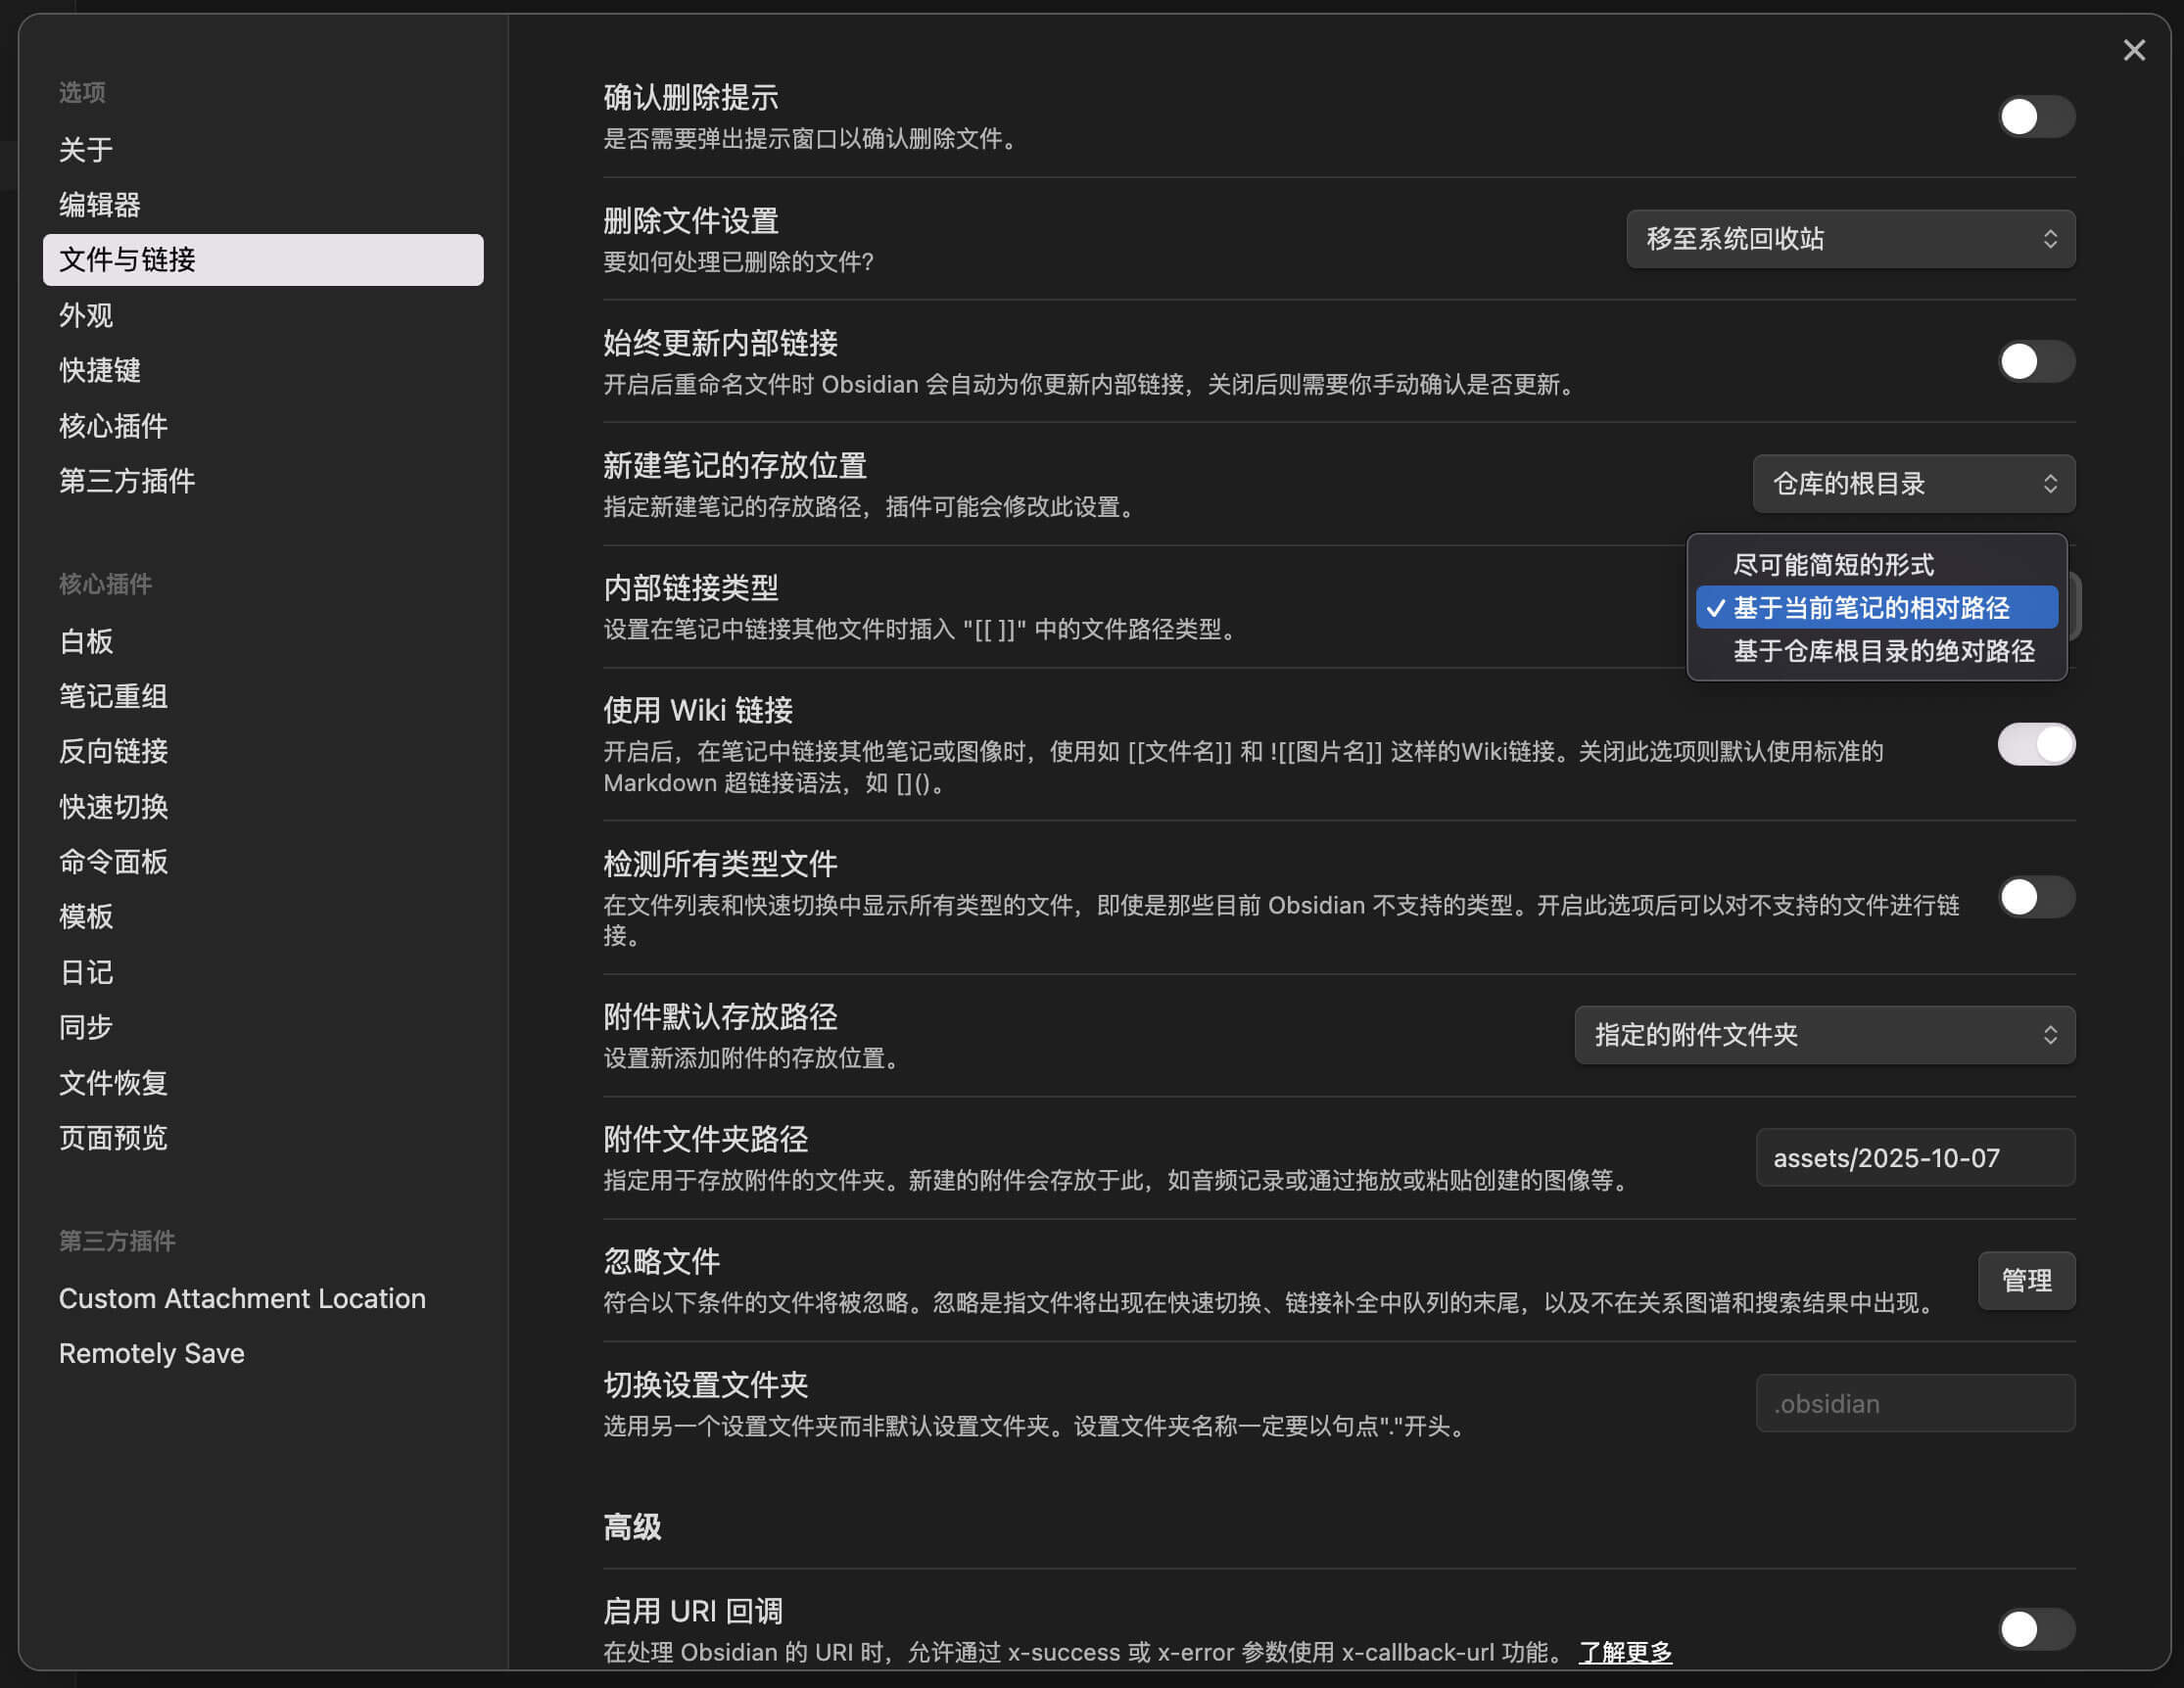Enable the URI 回调 toggle
The image size is (2184, 1688).
(2035, 1629)
